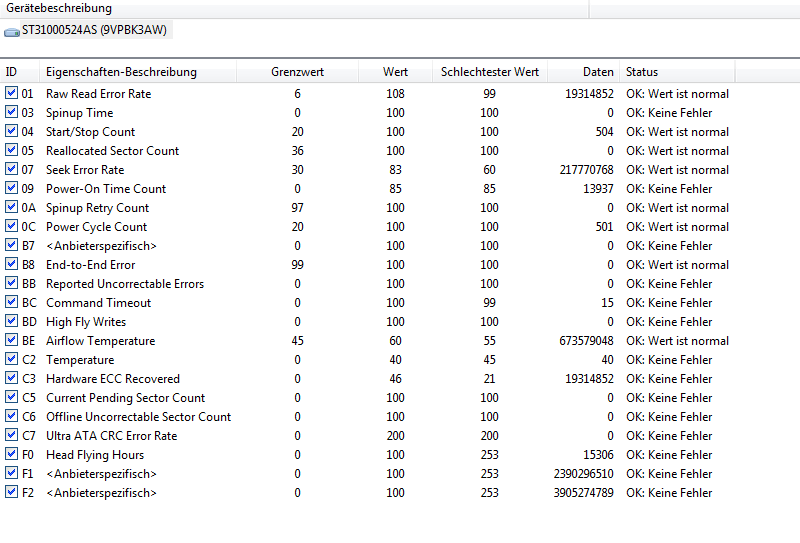Toggle the C3 Hardware ECC Recovered checkbox
800x543 pixels.
pos(11,378)
